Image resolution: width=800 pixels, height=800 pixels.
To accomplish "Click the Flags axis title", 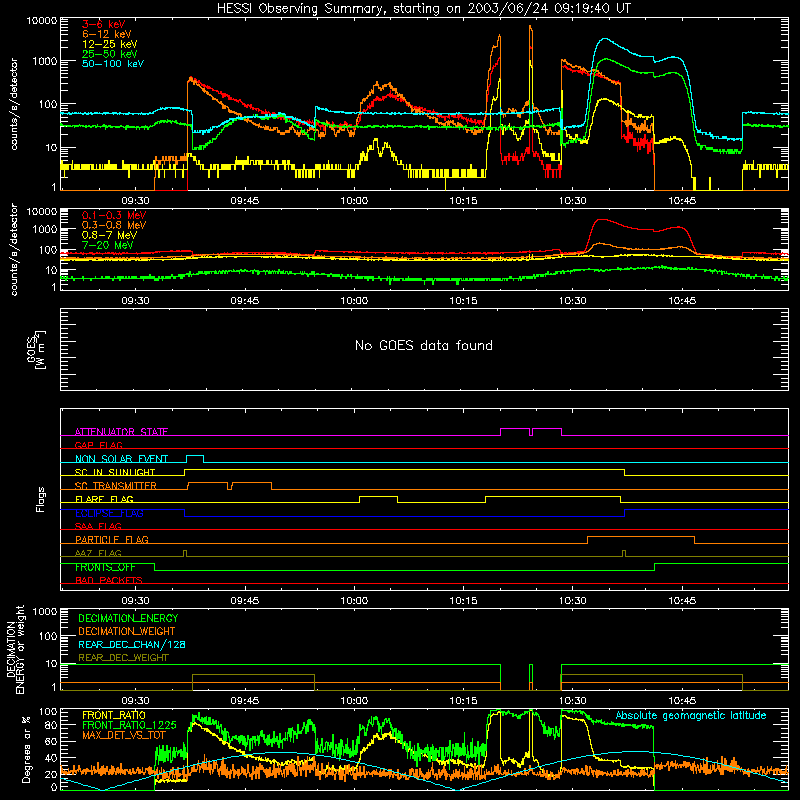I will (40, 499).
